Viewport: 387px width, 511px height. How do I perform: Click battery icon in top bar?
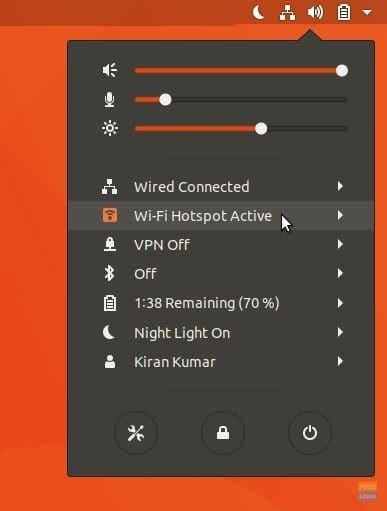pyautogui.click(x=344, y=13)
